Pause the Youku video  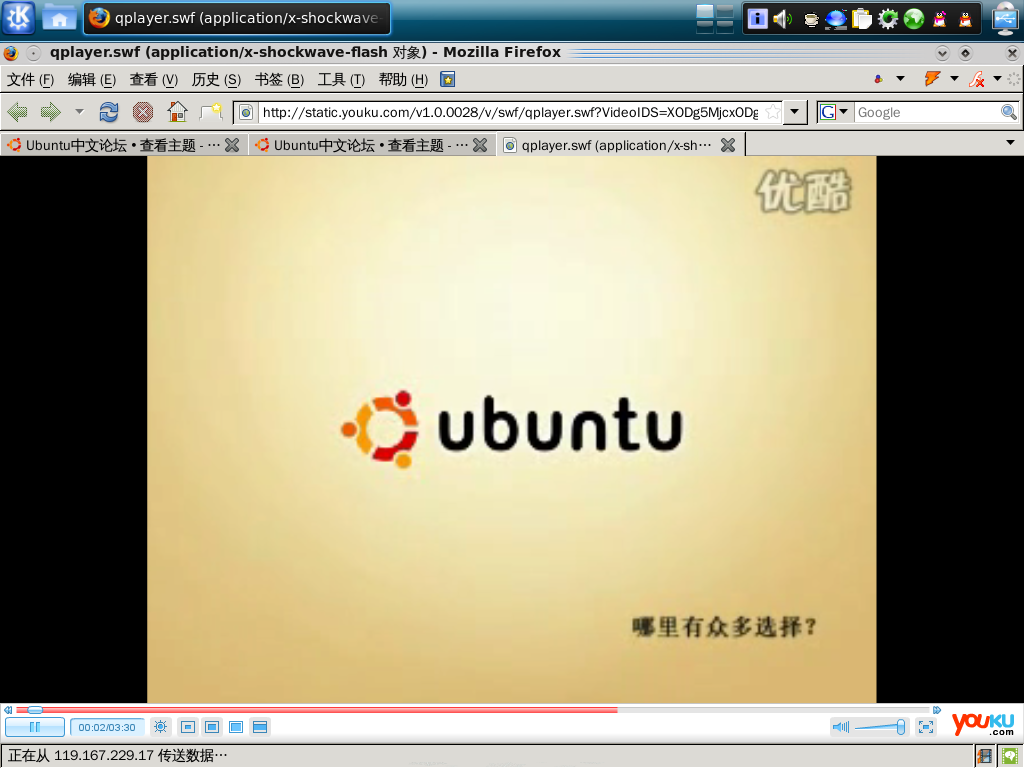35,727
